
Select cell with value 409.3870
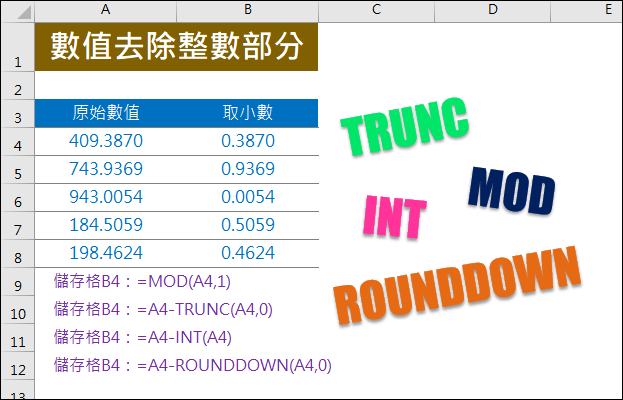pyautogui.click(x=106, y=141)
